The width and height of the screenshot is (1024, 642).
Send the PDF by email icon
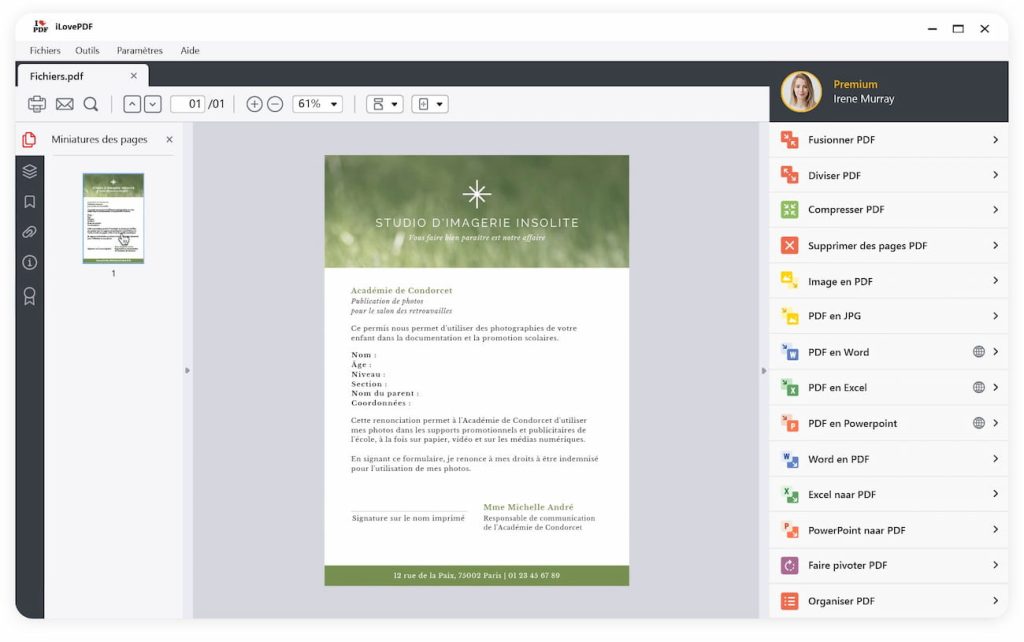tap(64, 104)
